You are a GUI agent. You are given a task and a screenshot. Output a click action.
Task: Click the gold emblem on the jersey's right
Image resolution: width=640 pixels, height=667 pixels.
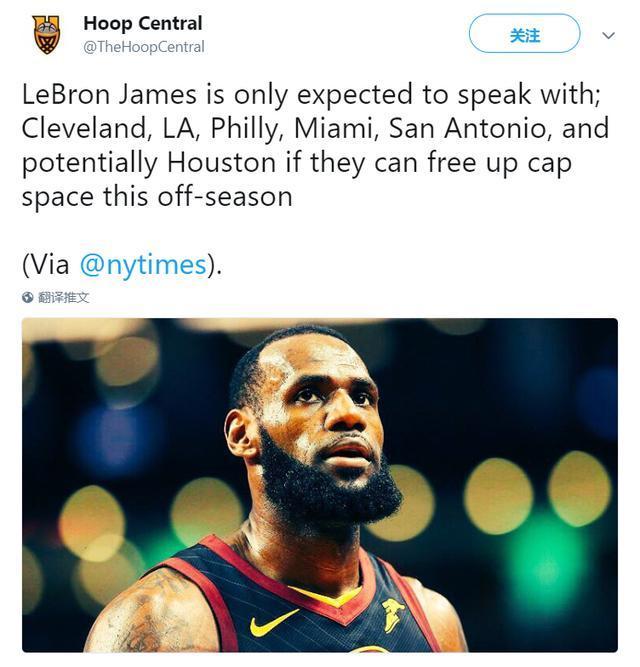[x=394, y=614]
